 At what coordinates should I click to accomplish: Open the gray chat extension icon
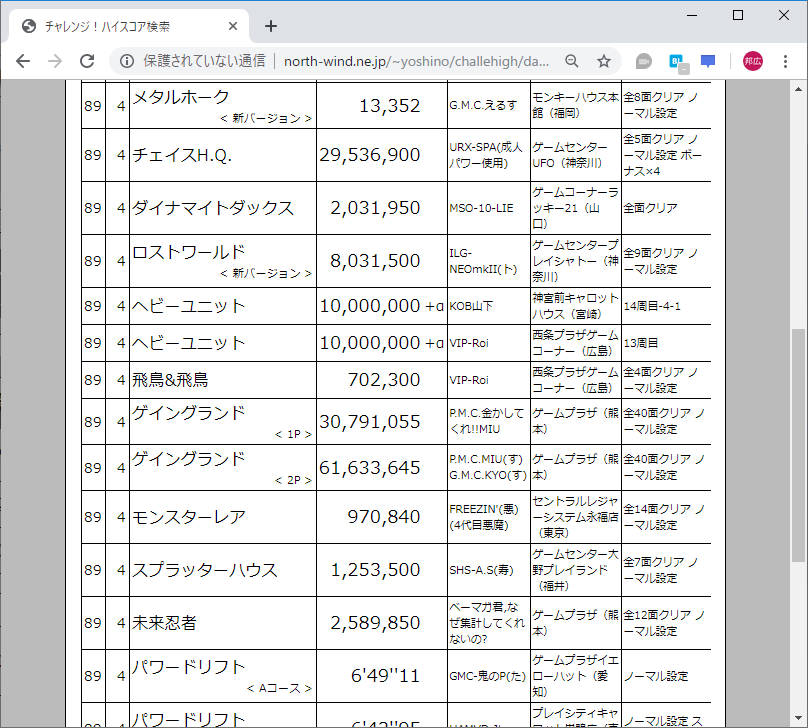[643, 61]
